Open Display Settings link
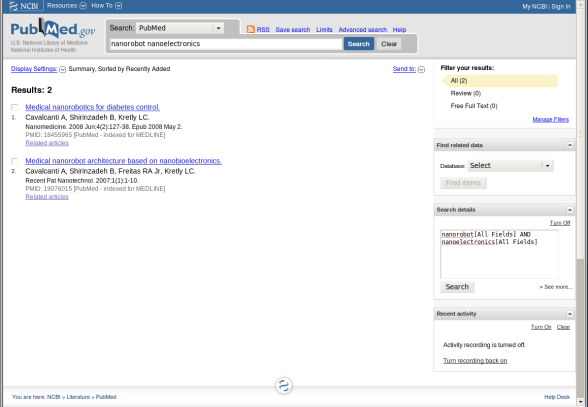 34,69
